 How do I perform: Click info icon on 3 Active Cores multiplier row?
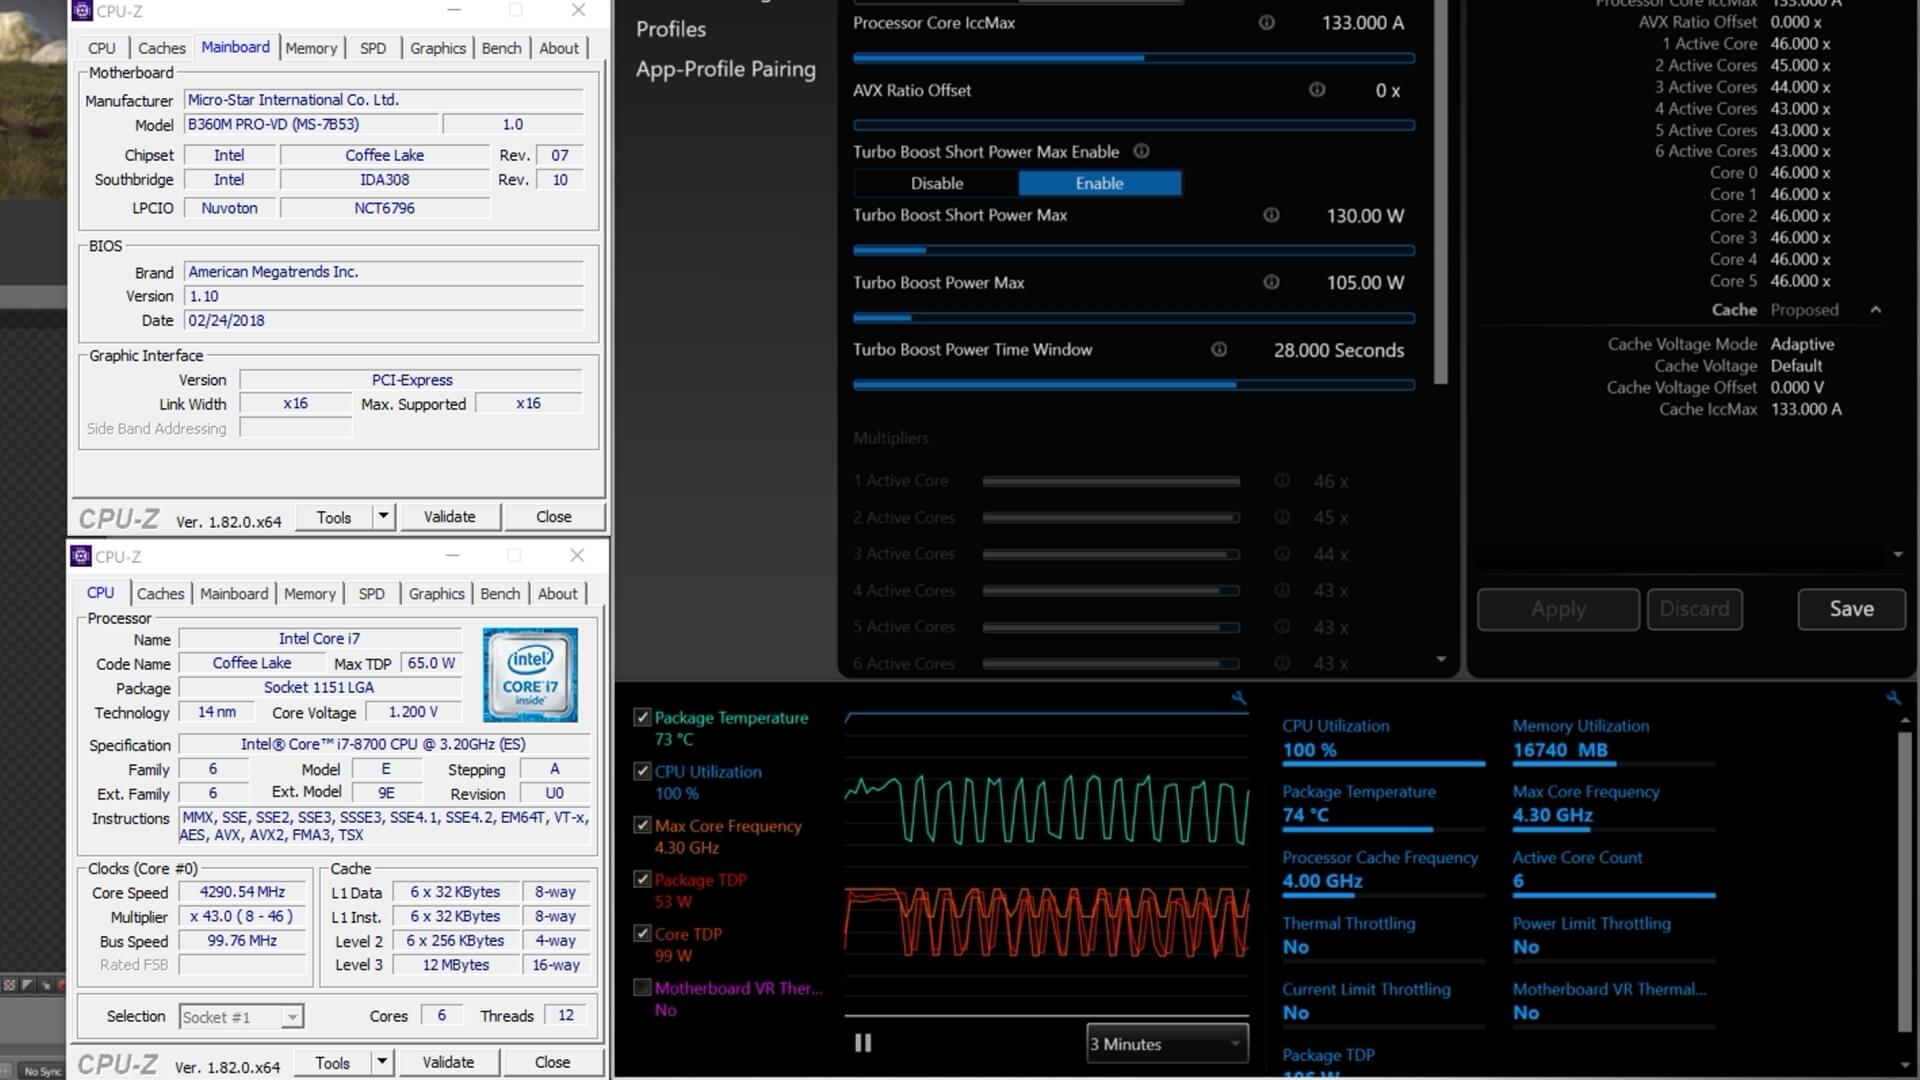pos(1282,554)
